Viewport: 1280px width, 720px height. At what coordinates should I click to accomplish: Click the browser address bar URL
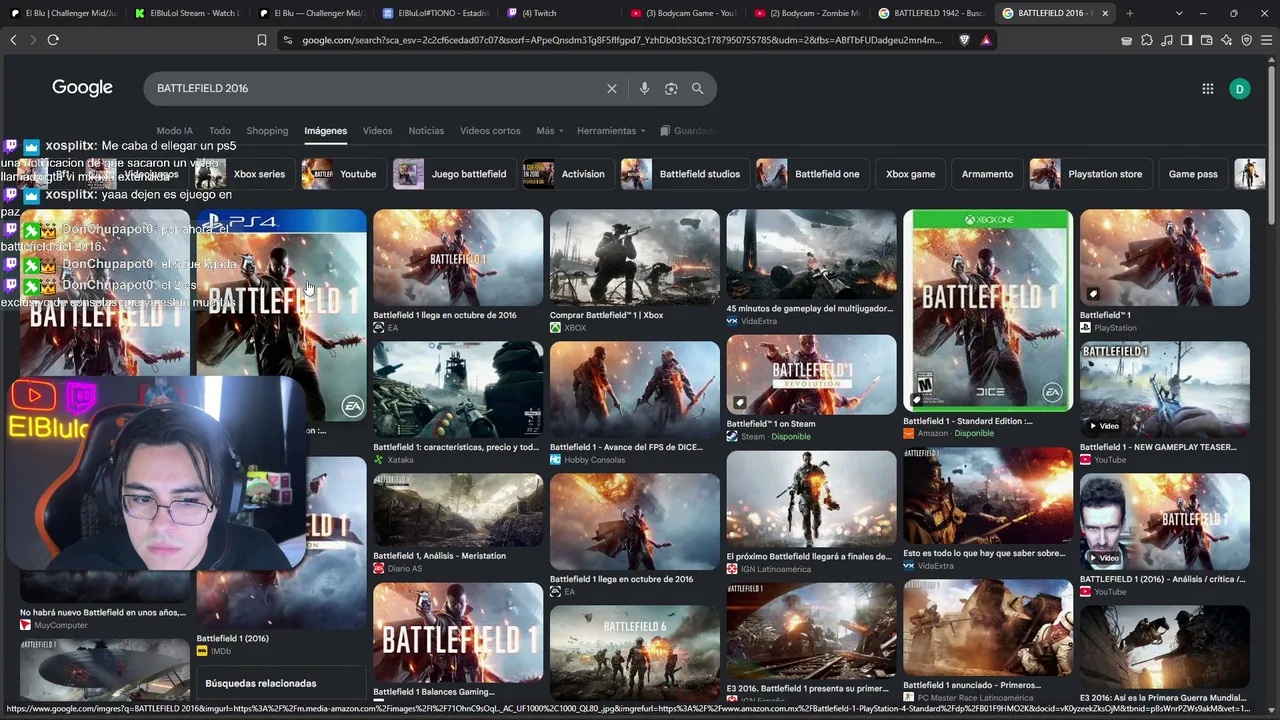coord(622,40)
